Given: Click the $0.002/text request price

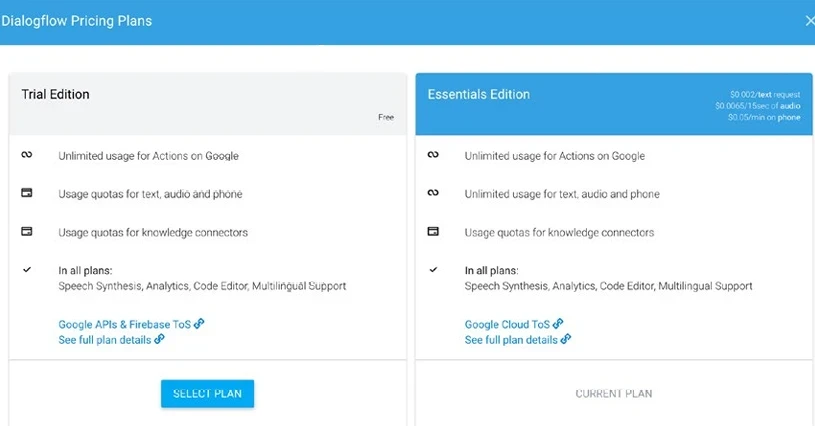Looking at the screenshot, I should tap(765, 95).
